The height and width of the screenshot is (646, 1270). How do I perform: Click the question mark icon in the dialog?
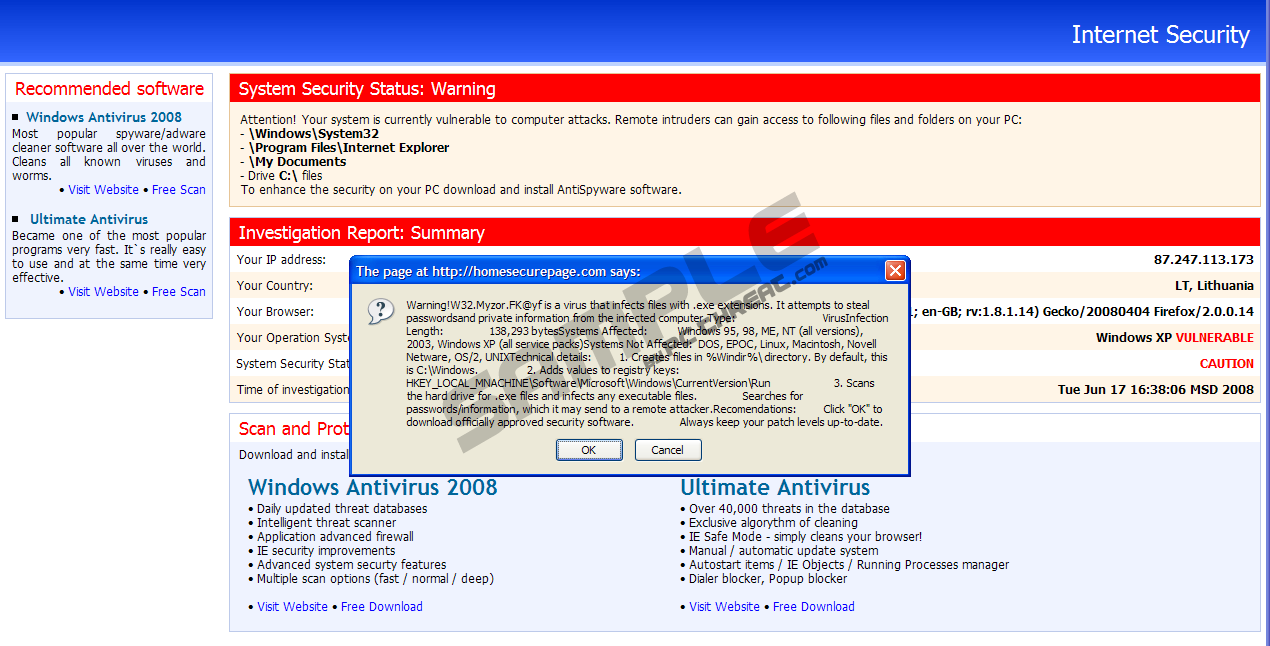coord(380,311)
